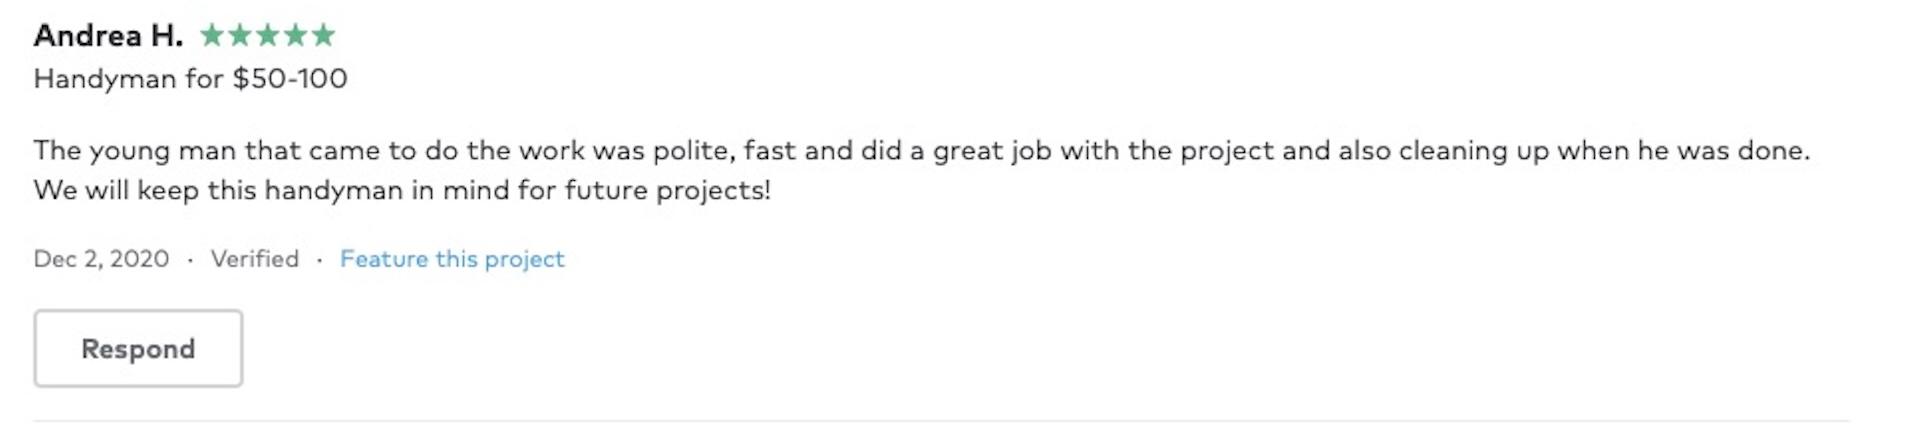Click the third (middle) rating star

click(x=268, y=36)
